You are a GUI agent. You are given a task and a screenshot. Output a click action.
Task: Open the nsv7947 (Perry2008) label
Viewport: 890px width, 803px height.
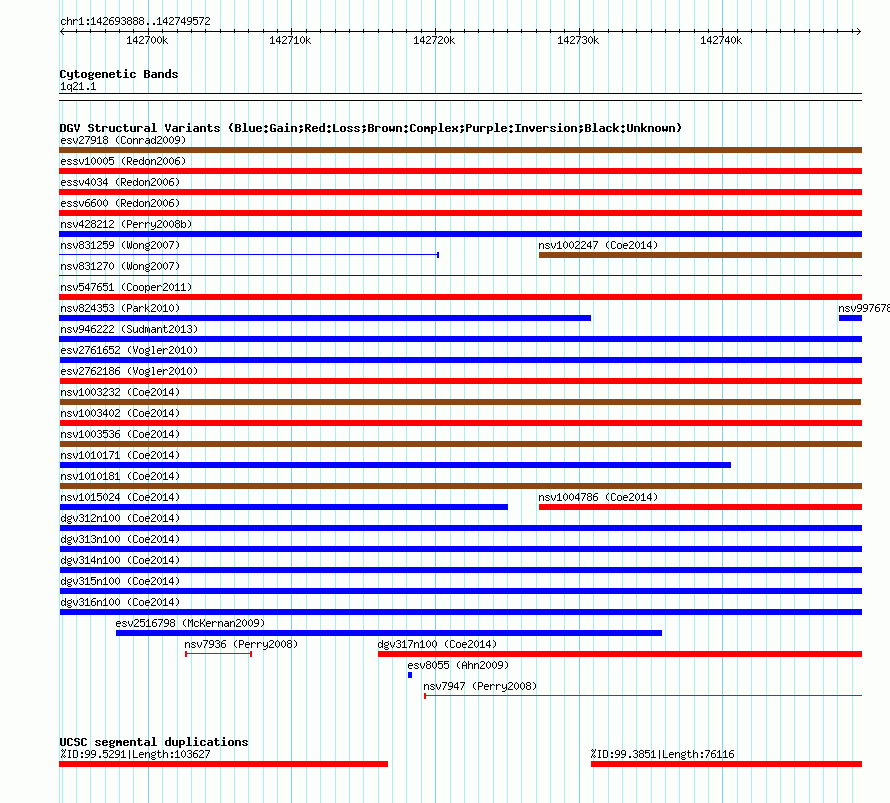coord(480,686)
